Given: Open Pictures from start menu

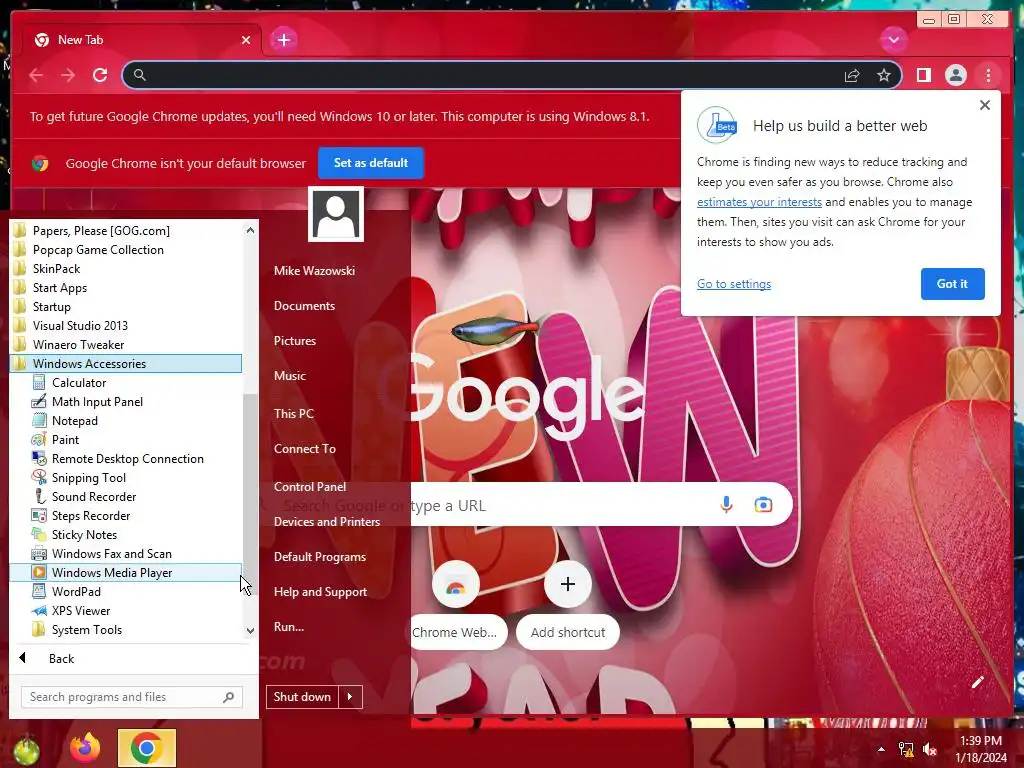Looking at the screenshot, I should click(x=295, y=341).
